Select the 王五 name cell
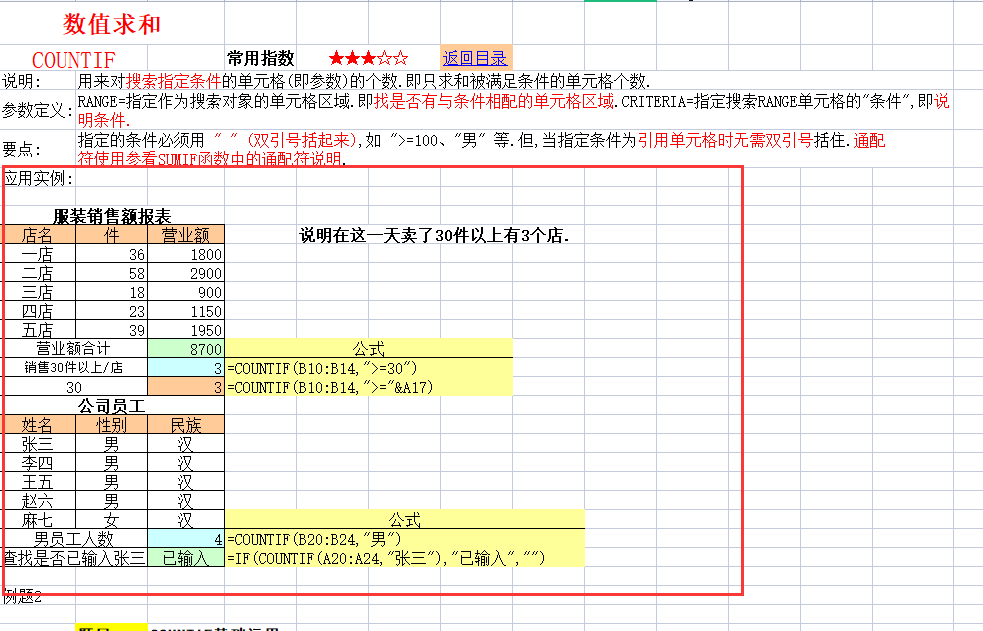 click(39, 481)
